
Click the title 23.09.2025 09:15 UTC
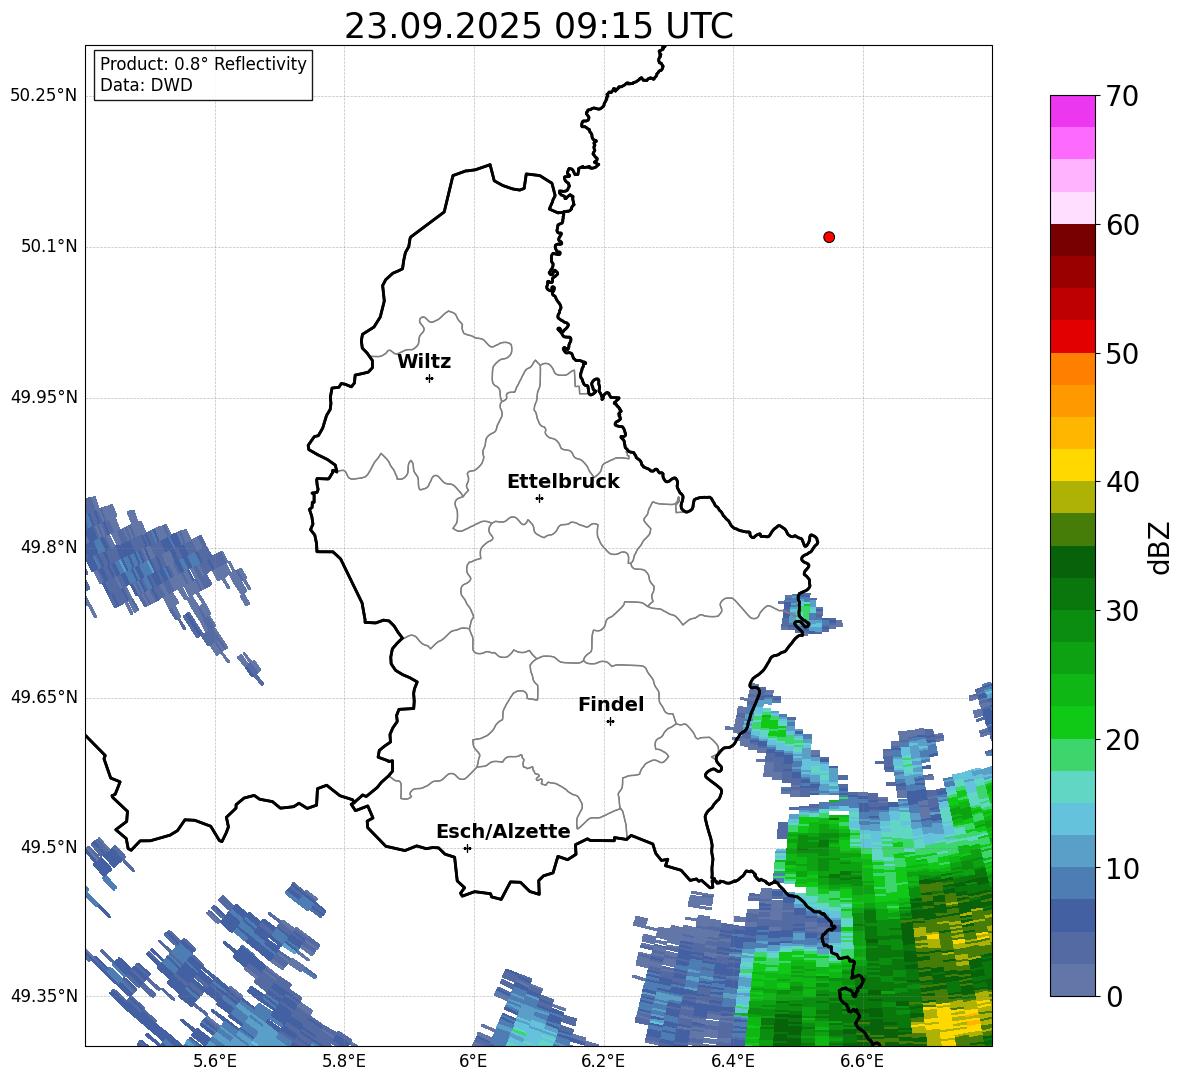(538, 27)
